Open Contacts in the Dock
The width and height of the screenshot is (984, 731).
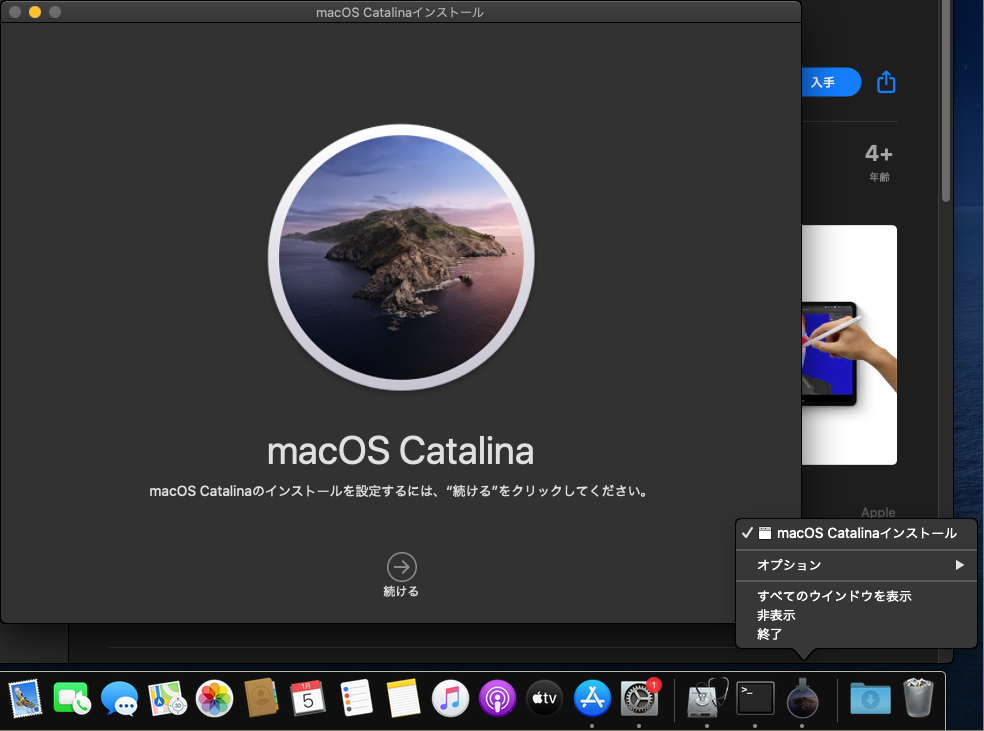point(261,698)
